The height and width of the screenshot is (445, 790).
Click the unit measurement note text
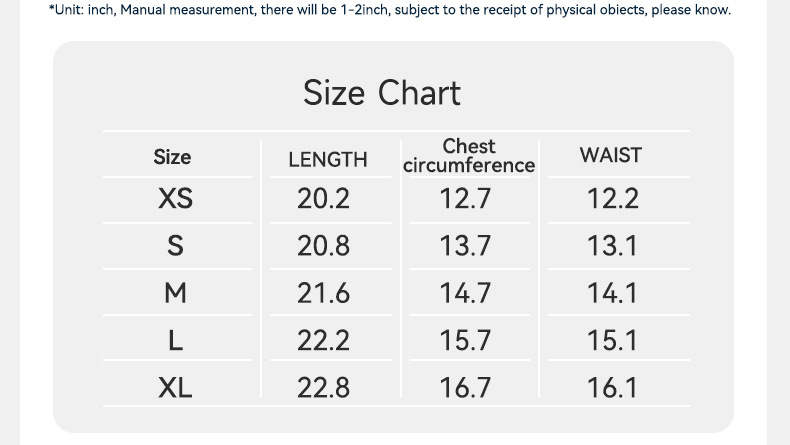coord(389,10)
